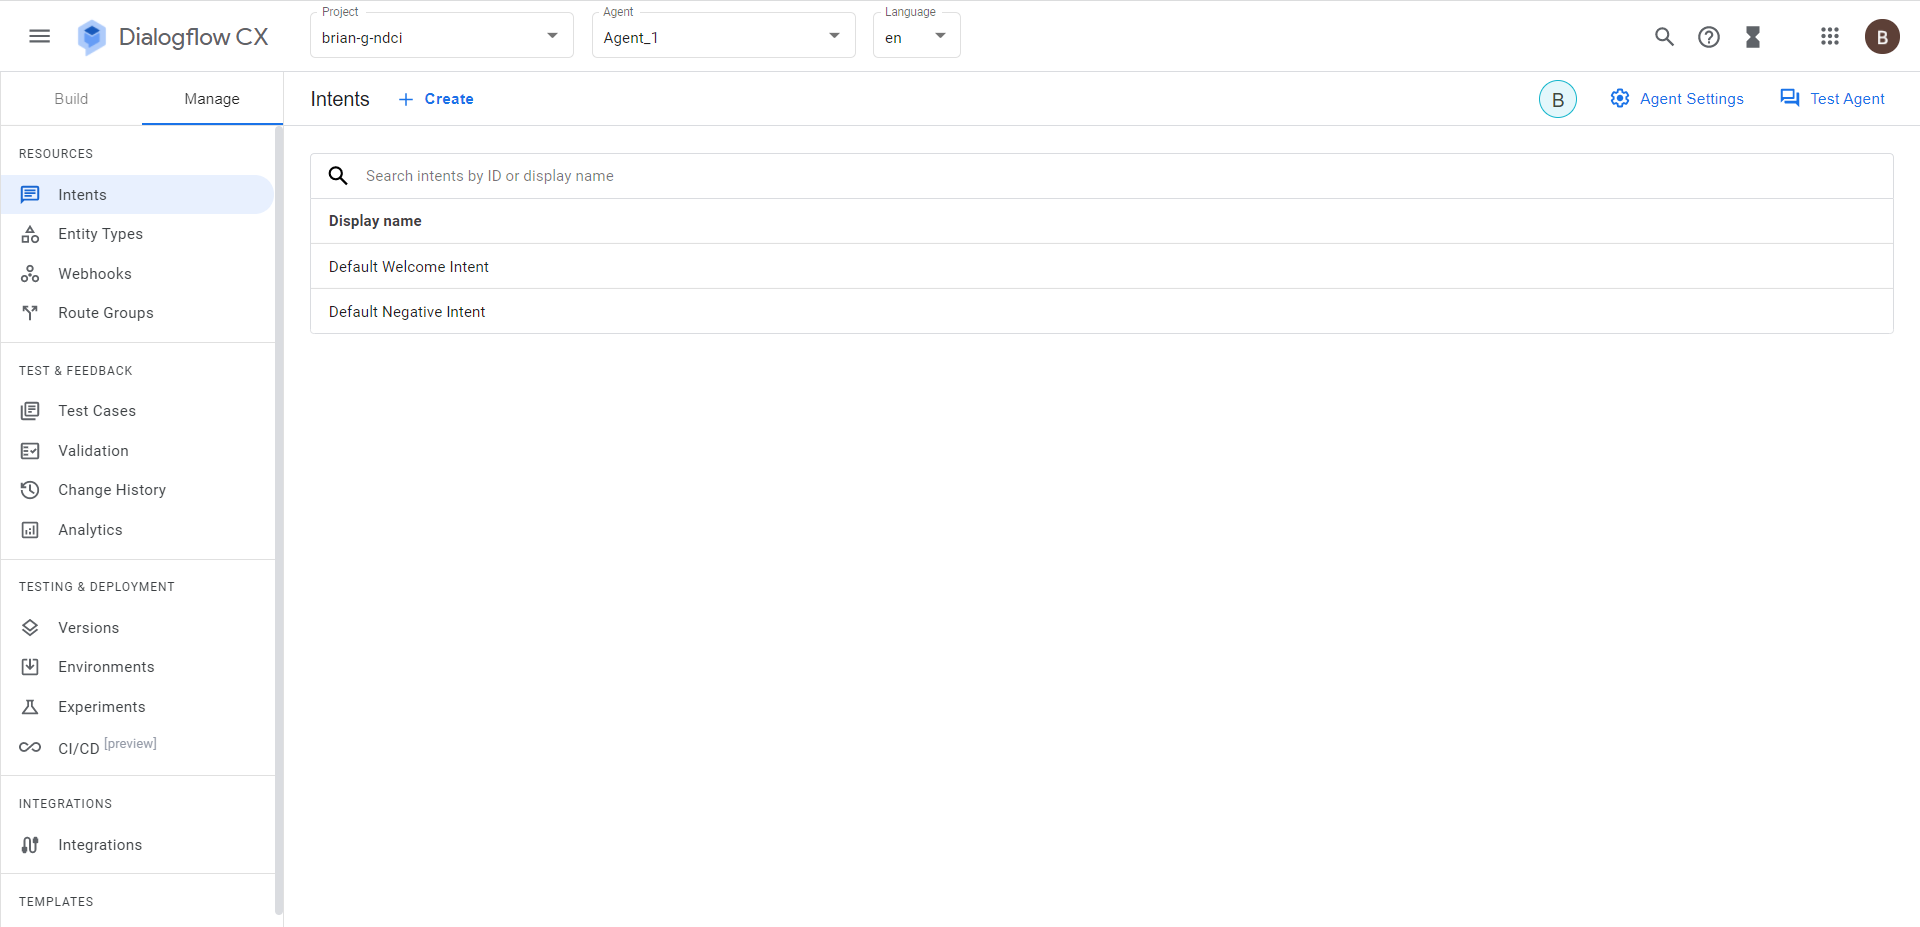The width and height of the screenshot is (1920, 927).
Task: Open Webhooks in the sidebar
Action: 137,274
